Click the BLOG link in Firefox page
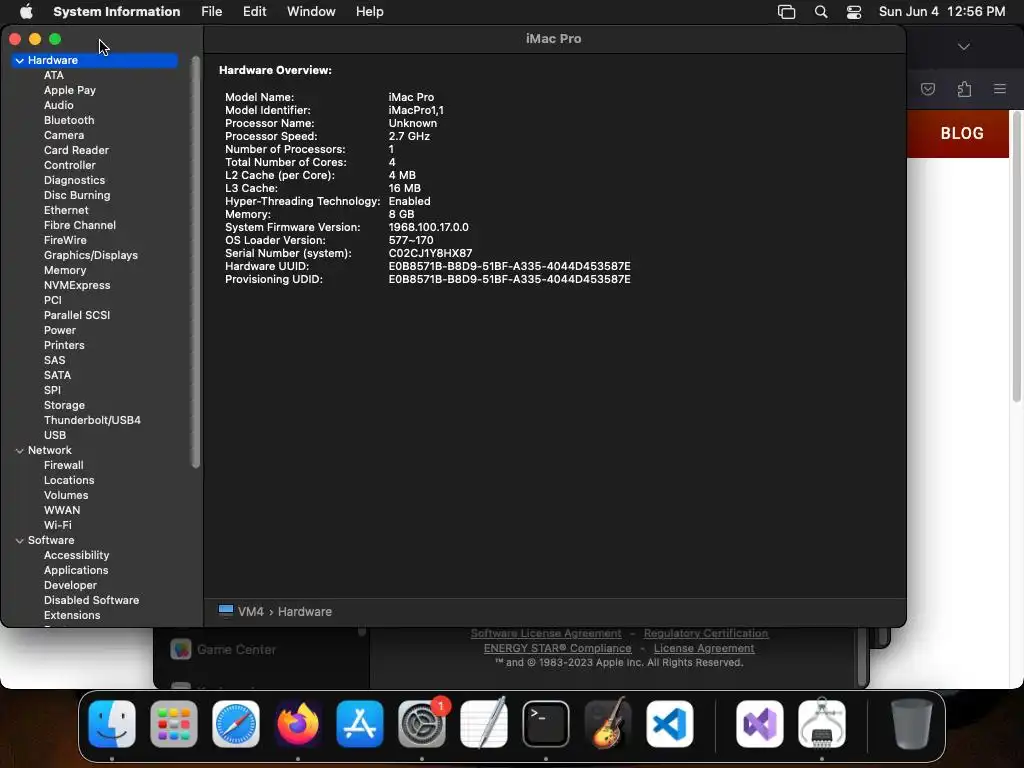This screenshot has width=1024, height=768. coord(962,133)
